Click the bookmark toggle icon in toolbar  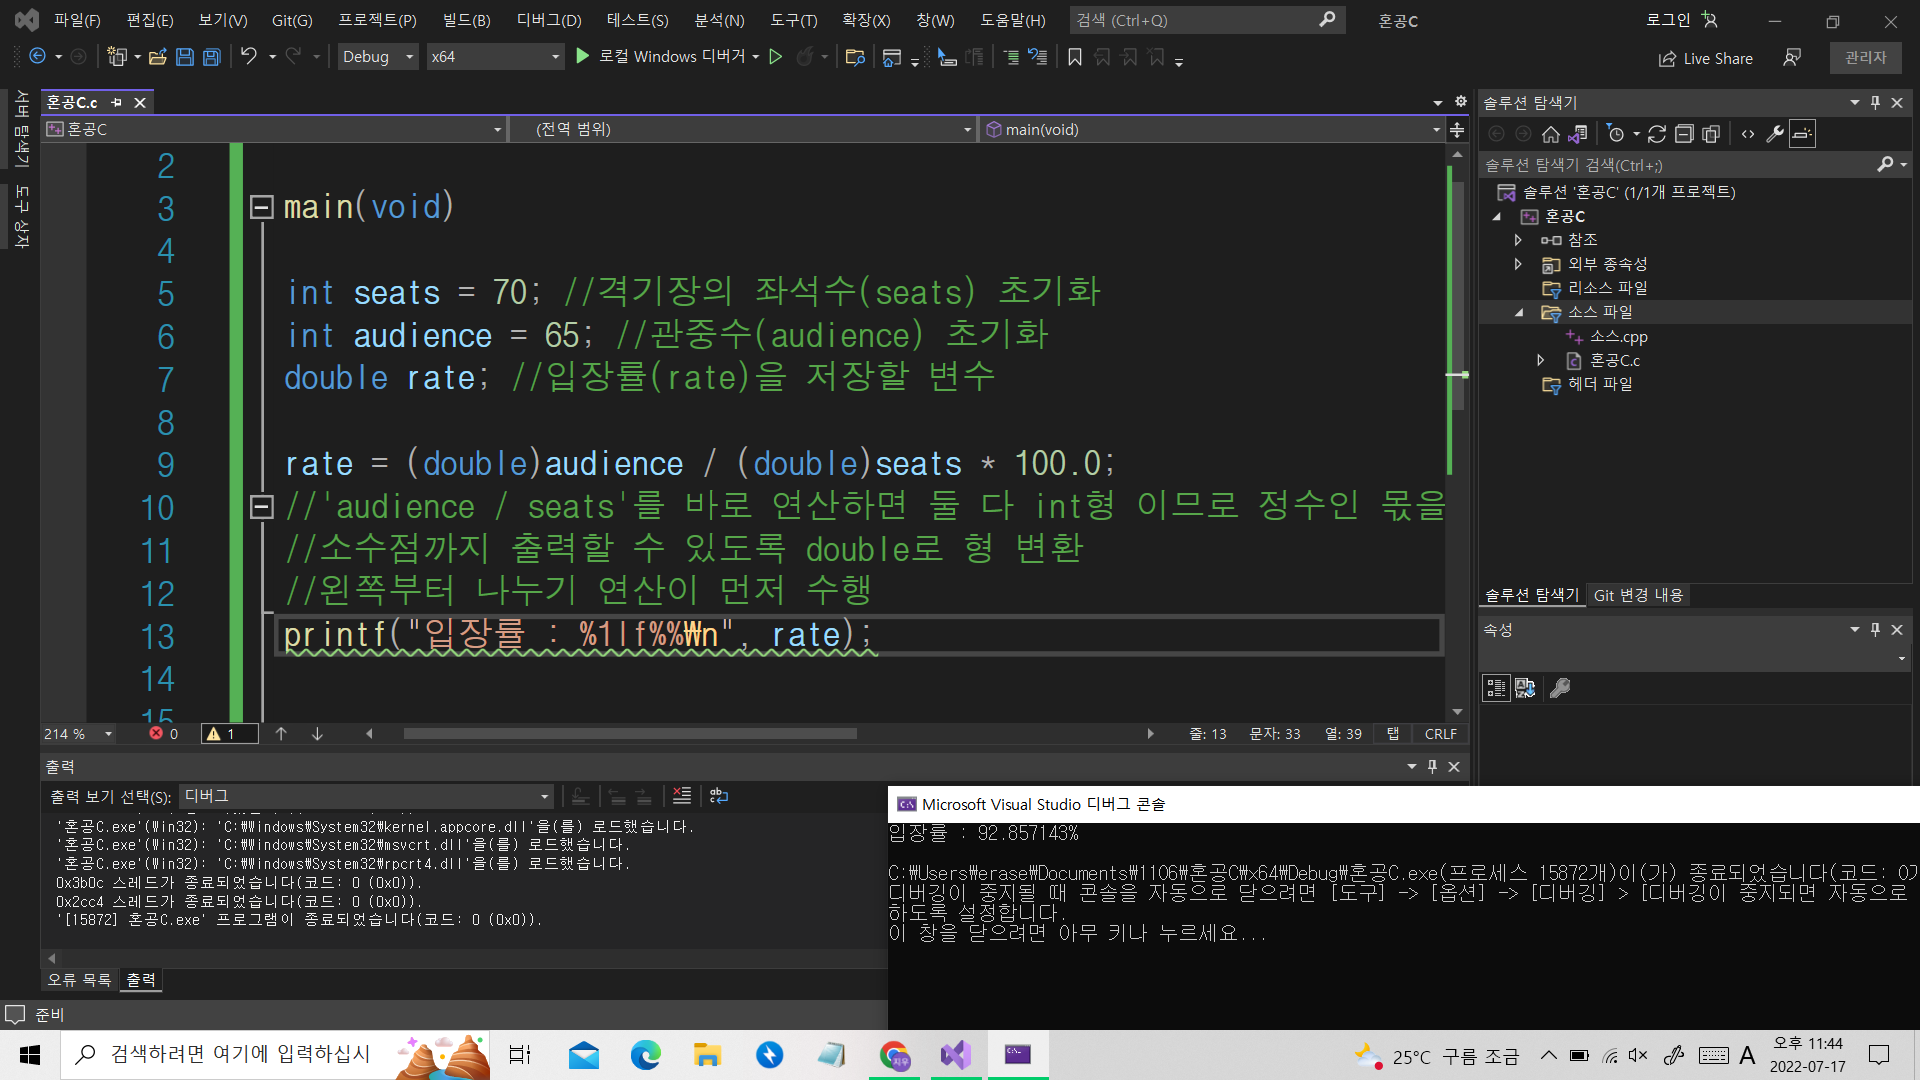coord(1075,57)
